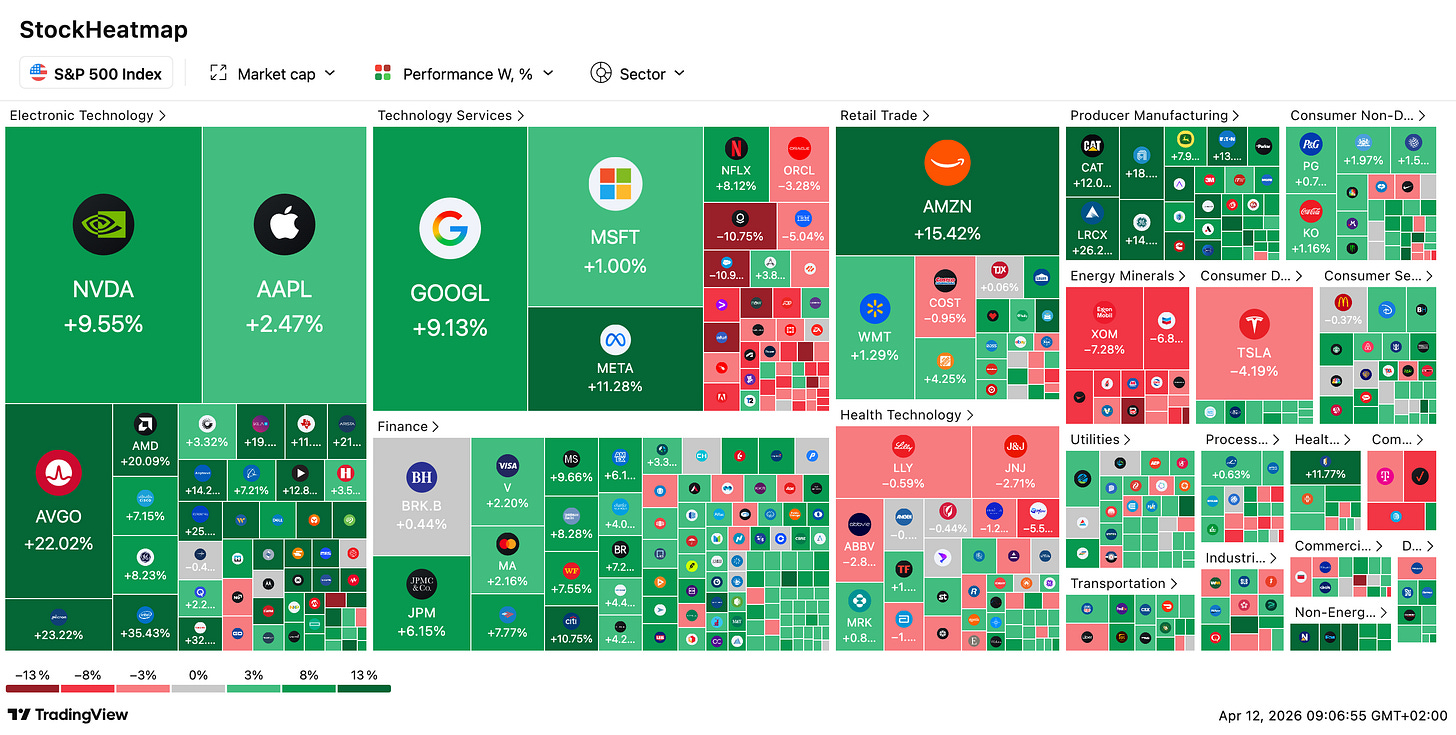Click the JPM +6.15% value

pos(421,632)
